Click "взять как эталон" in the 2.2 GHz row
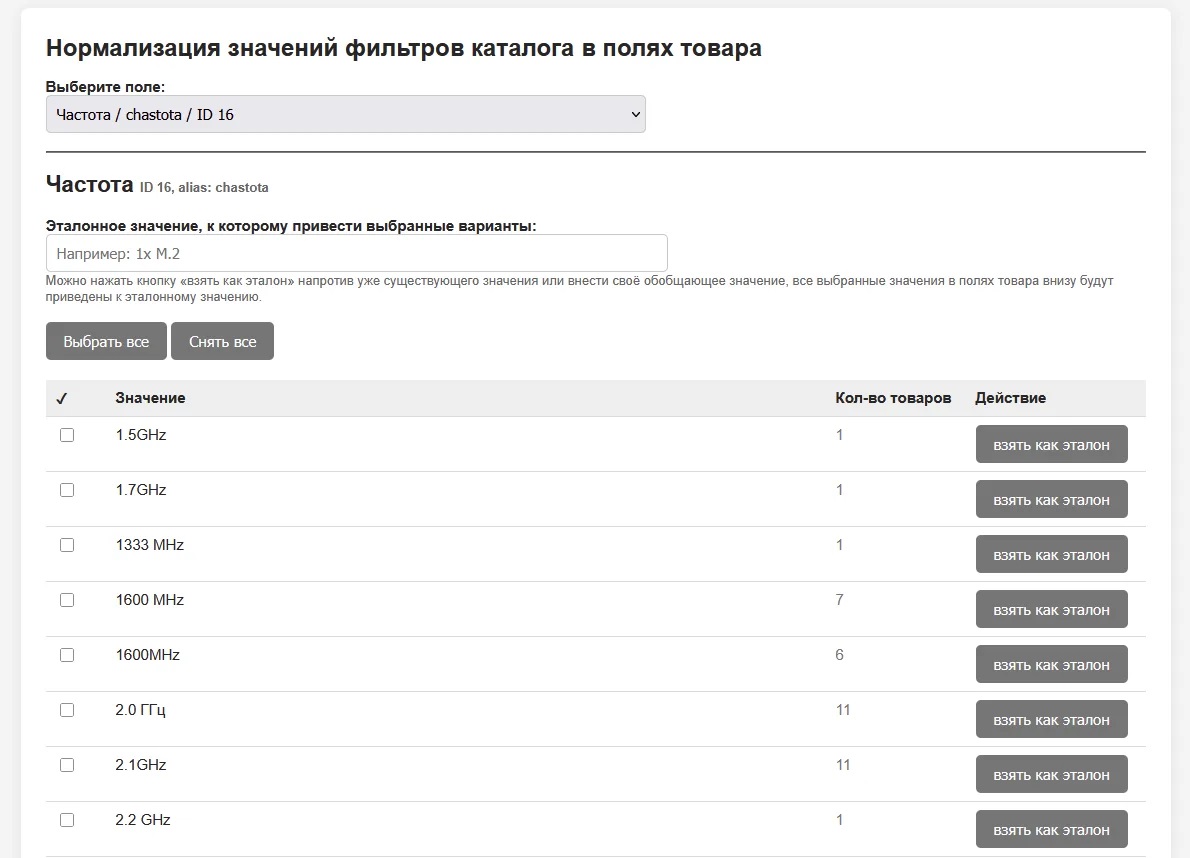1190x858 pixels. coord(1051,829)
